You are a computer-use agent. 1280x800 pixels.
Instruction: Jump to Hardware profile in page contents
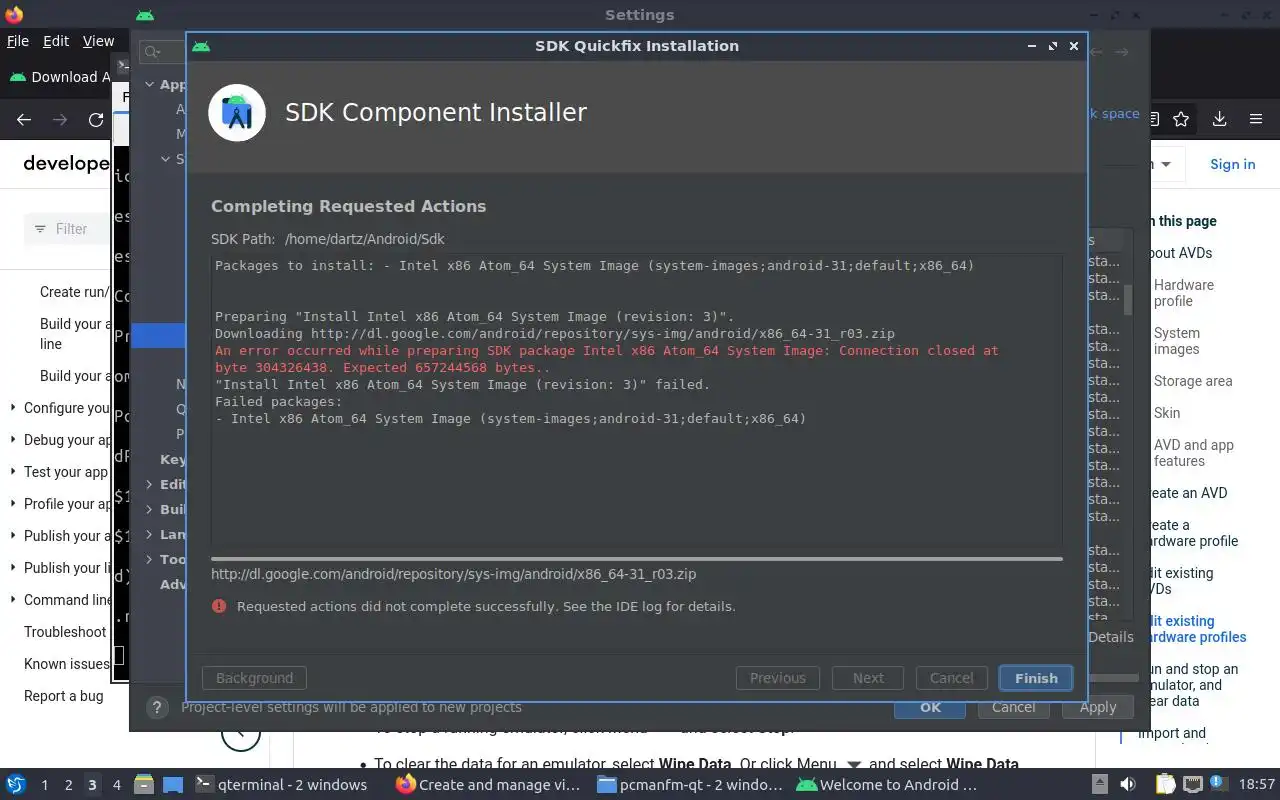[x=1184, y=293]
